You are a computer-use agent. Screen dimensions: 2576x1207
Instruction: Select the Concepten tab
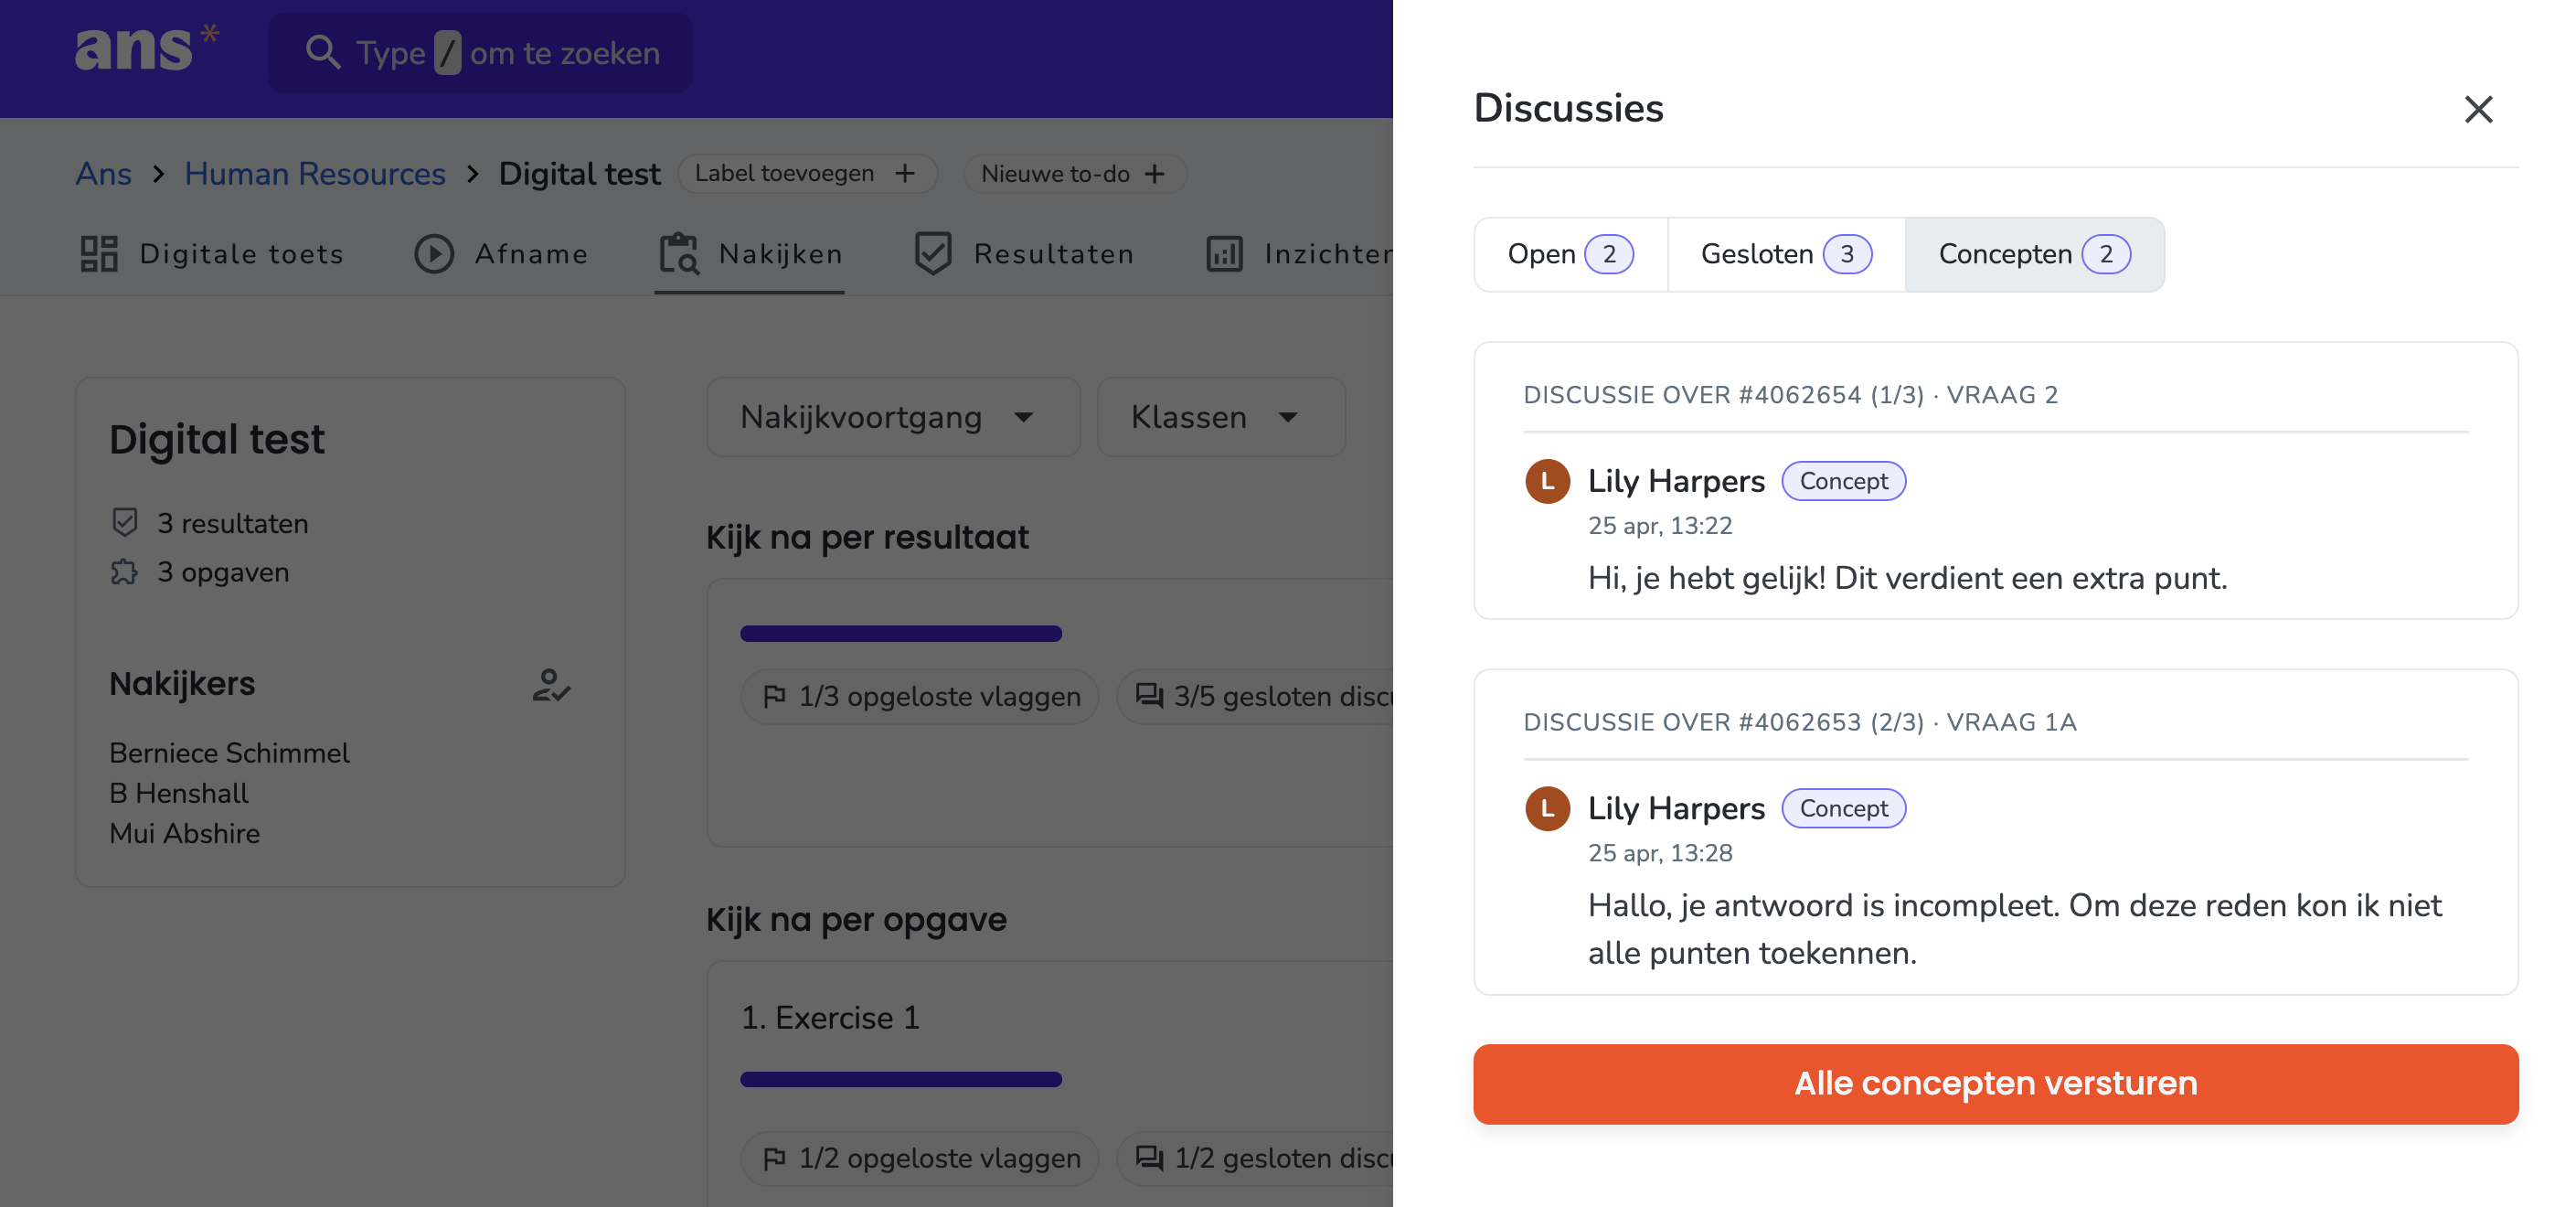[x=2034, y=254]
